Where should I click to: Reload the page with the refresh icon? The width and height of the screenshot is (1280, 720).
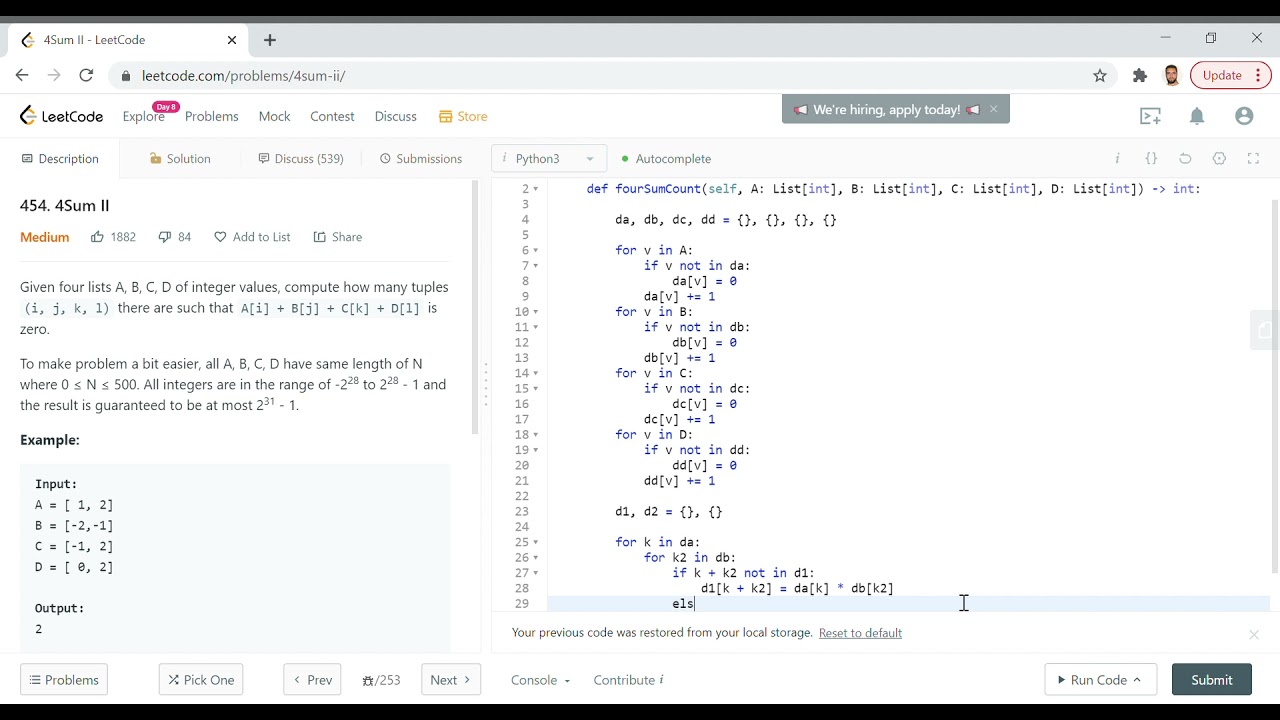[86, 75]
